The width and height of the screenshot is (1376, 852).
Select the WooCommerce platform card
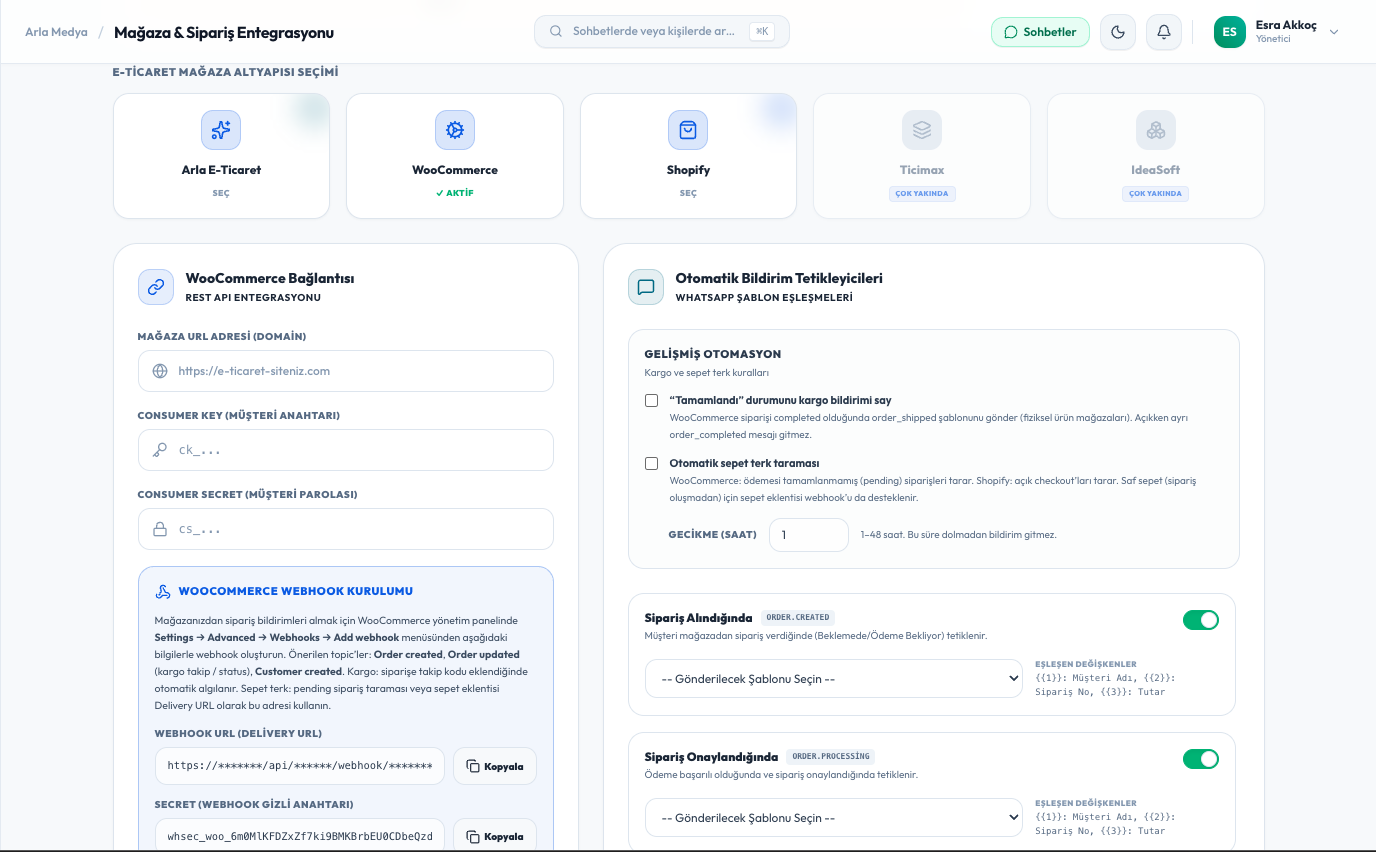coord(455,156)
